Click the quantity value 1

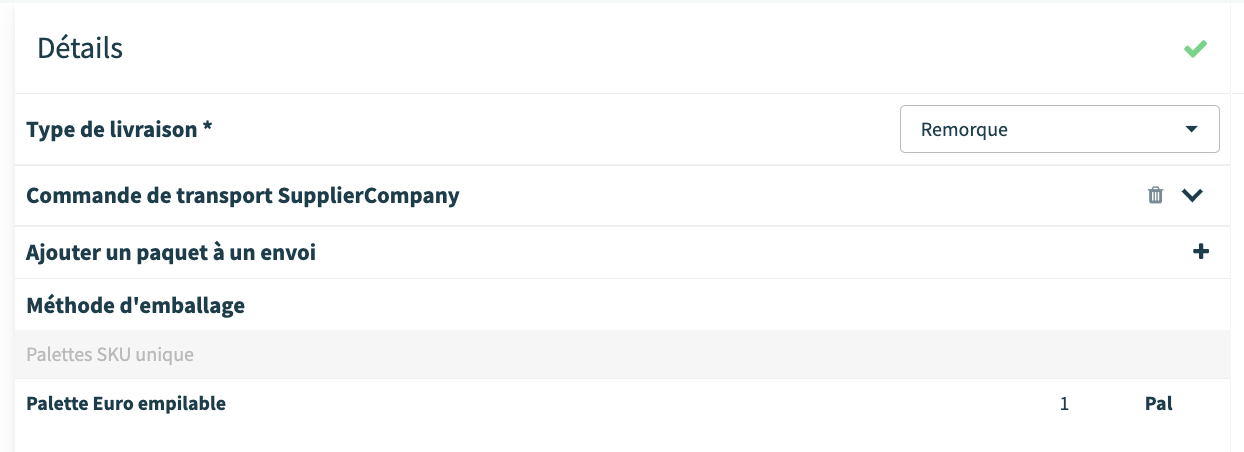[1064, 404]
